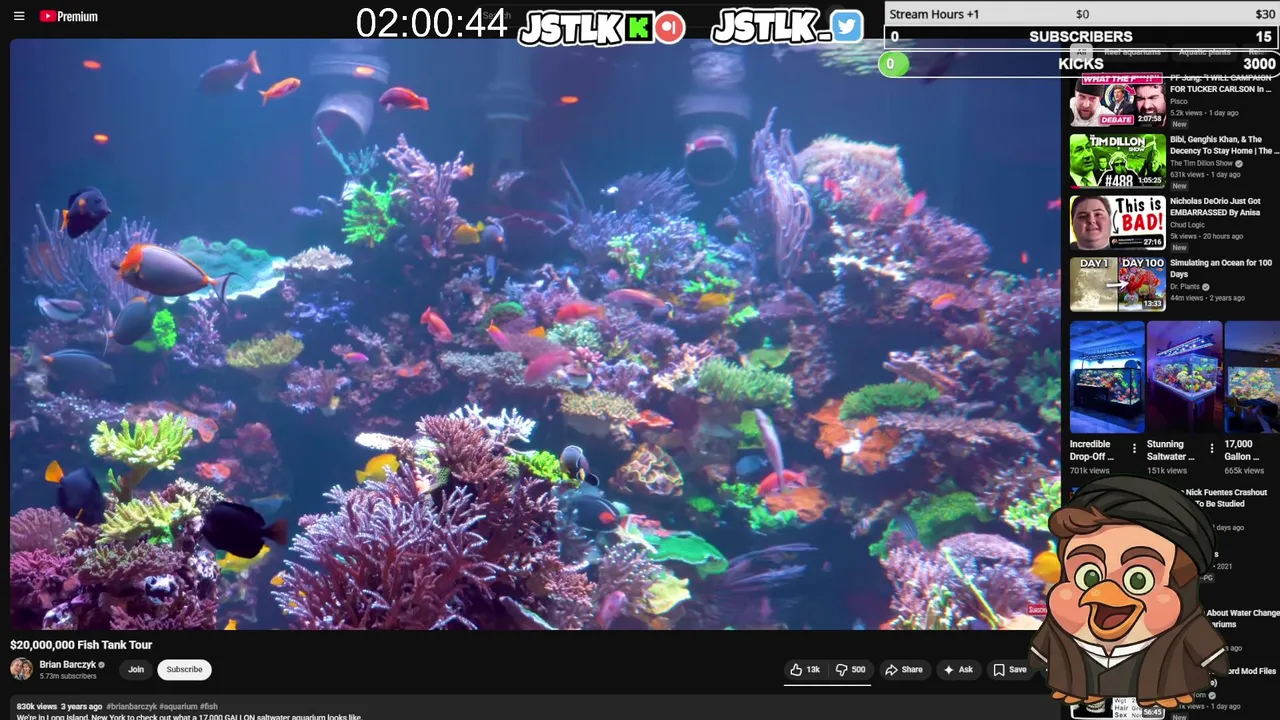The image size is (1280, 720).
Task: Go to YouTube Premium home logo
Action: pyautogui.click(x=69, y=16)
